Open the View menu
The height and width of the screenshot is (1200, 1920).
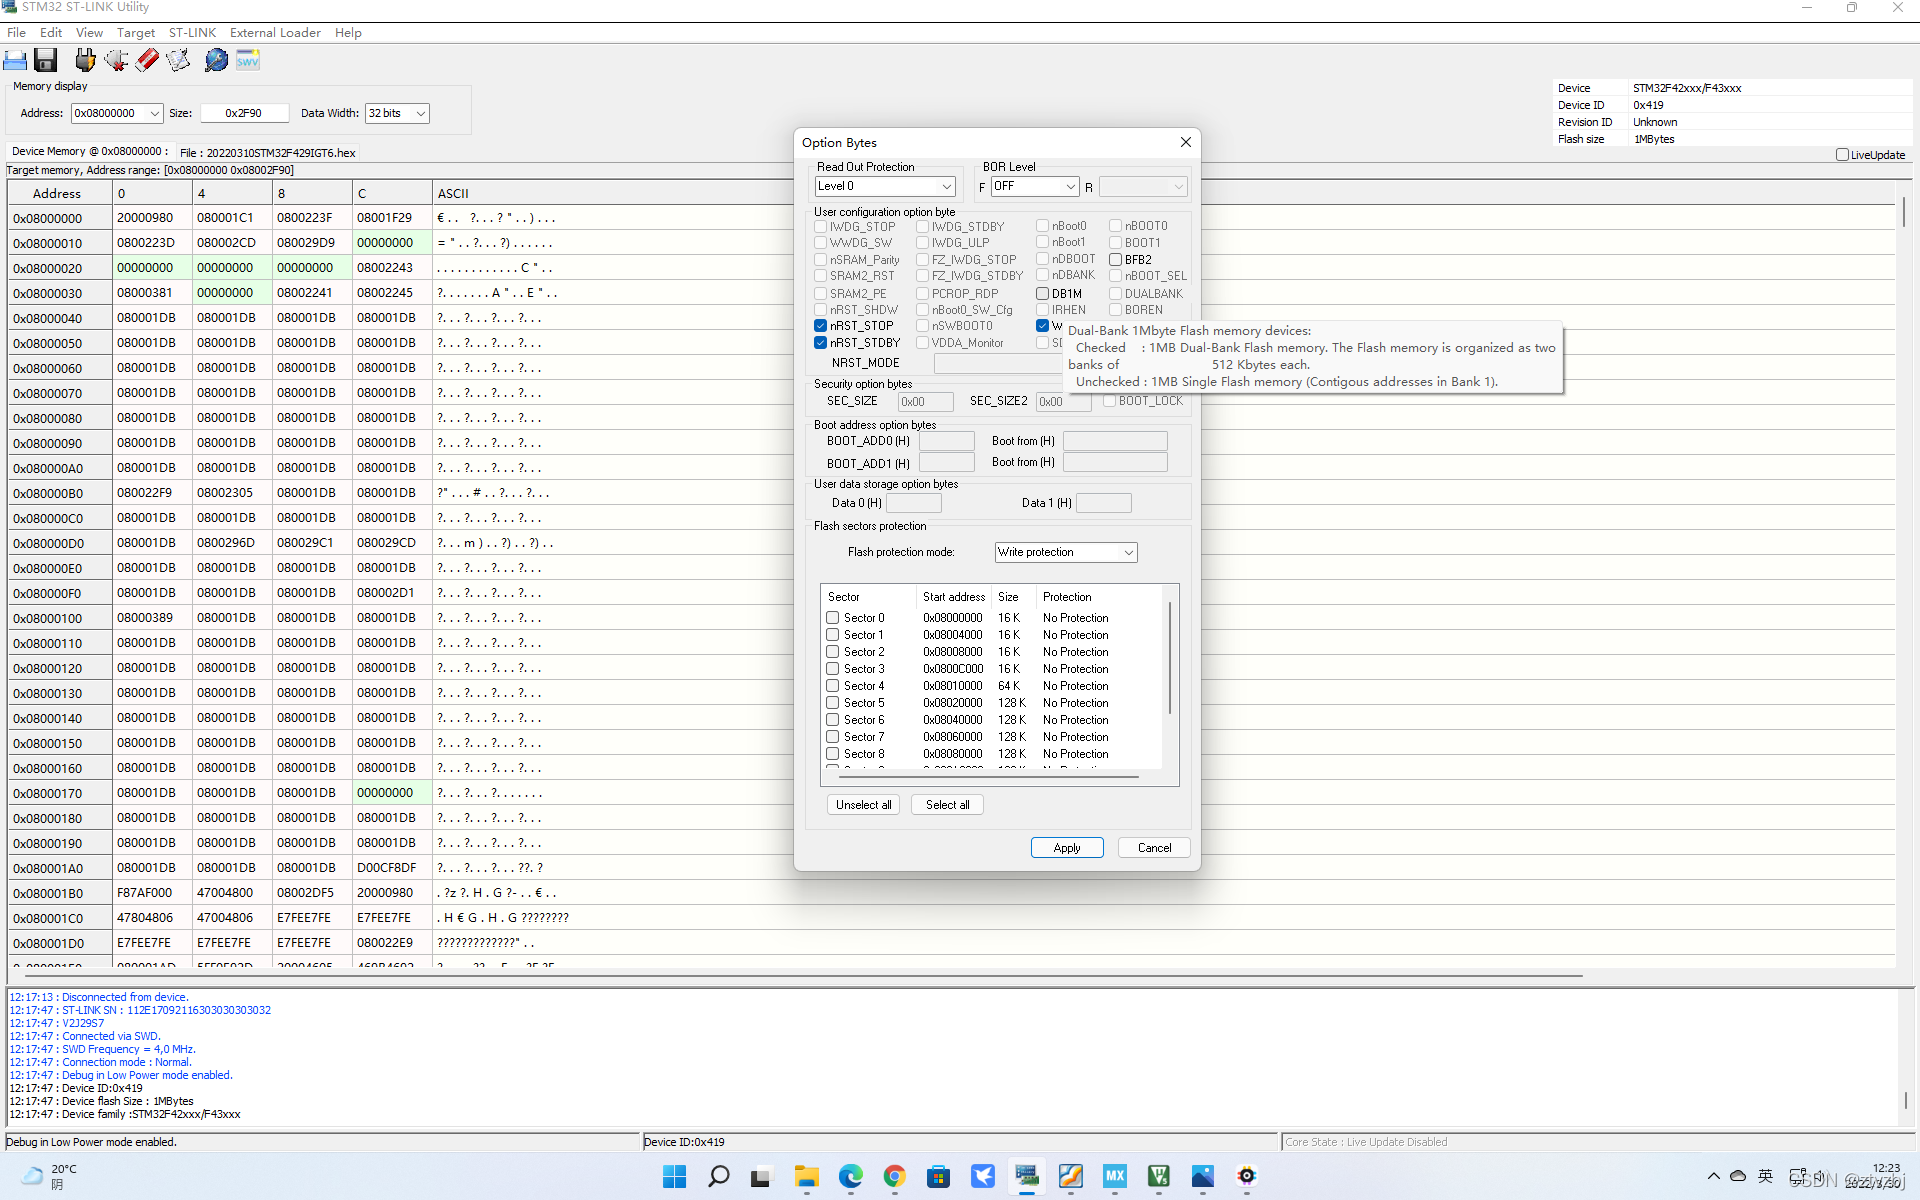click(89, 32)
